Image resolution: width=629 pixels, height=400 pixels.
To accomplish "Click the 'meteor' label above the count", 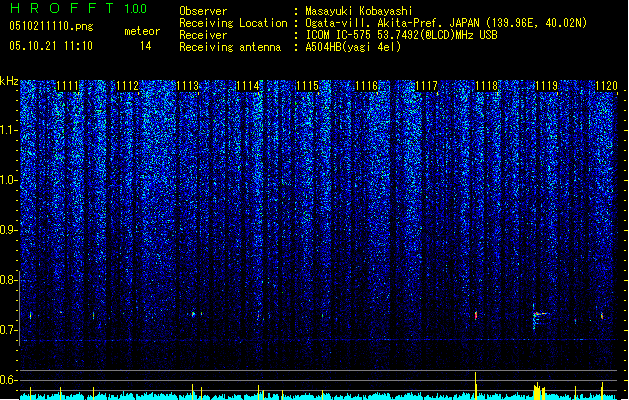I will click(142, 31).
